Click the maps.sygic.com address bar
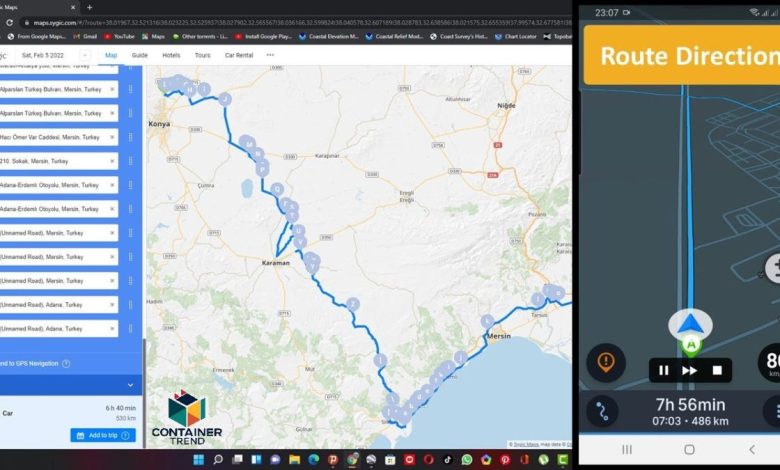780x470 pixels. pos(298,22)
